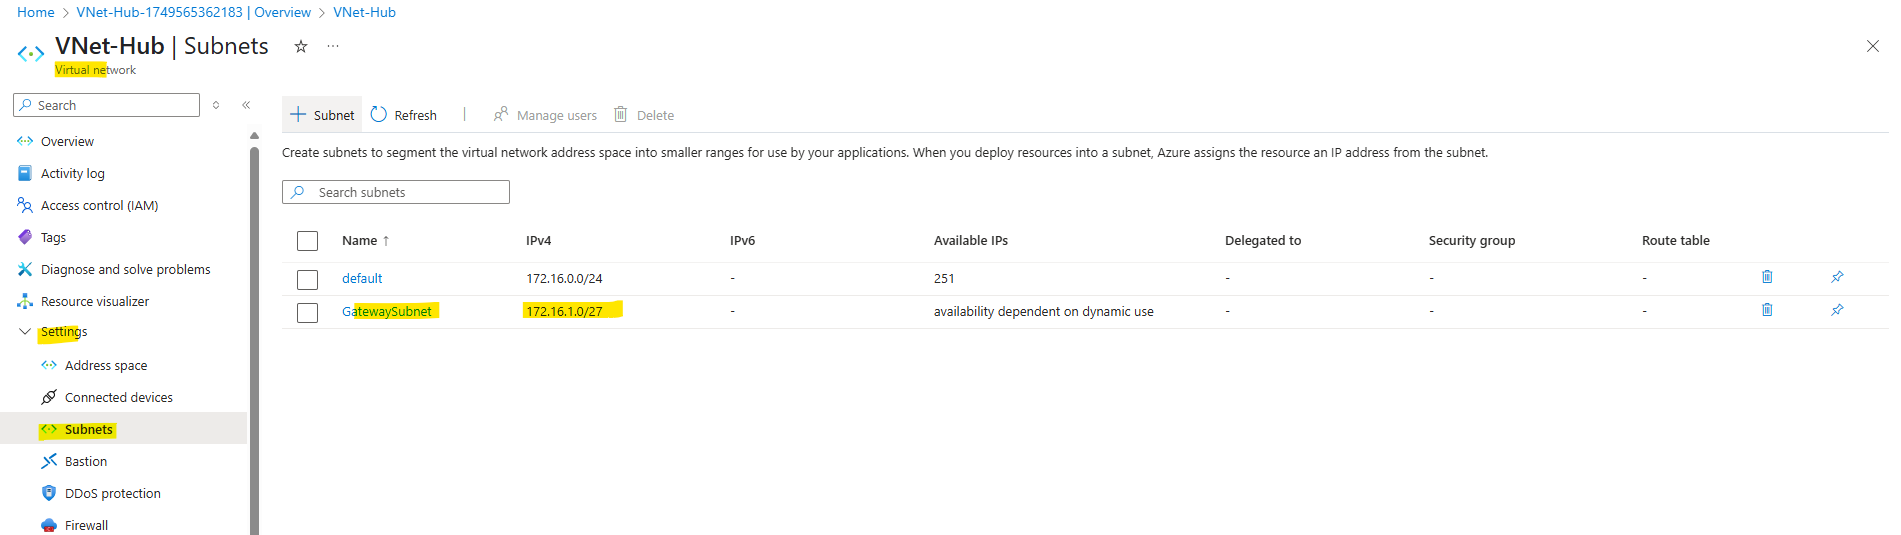This screenshot has width=1901, height=535.
Task: Collapse the sidebar with double chevron
Action: click(x=246, y=105)
